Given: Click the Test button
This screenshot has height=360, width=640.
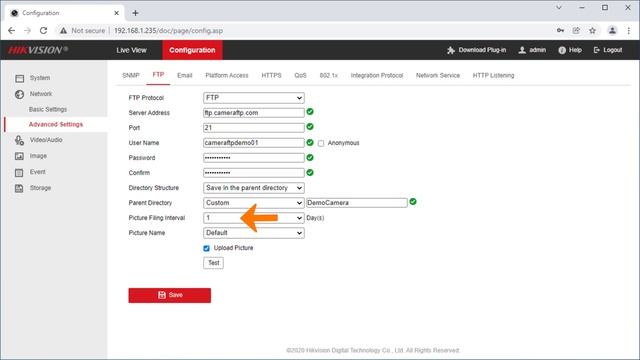Looking at the screenshot, I should point(213,263).
